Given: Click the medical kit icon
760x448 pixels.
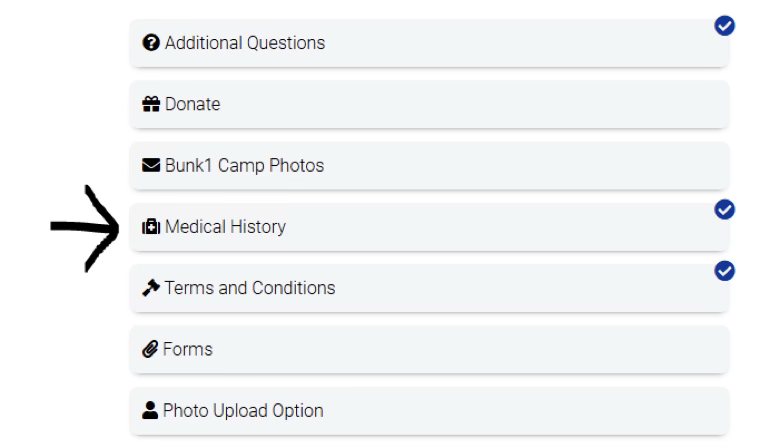Looking at the screenshot, I should 153,227.
